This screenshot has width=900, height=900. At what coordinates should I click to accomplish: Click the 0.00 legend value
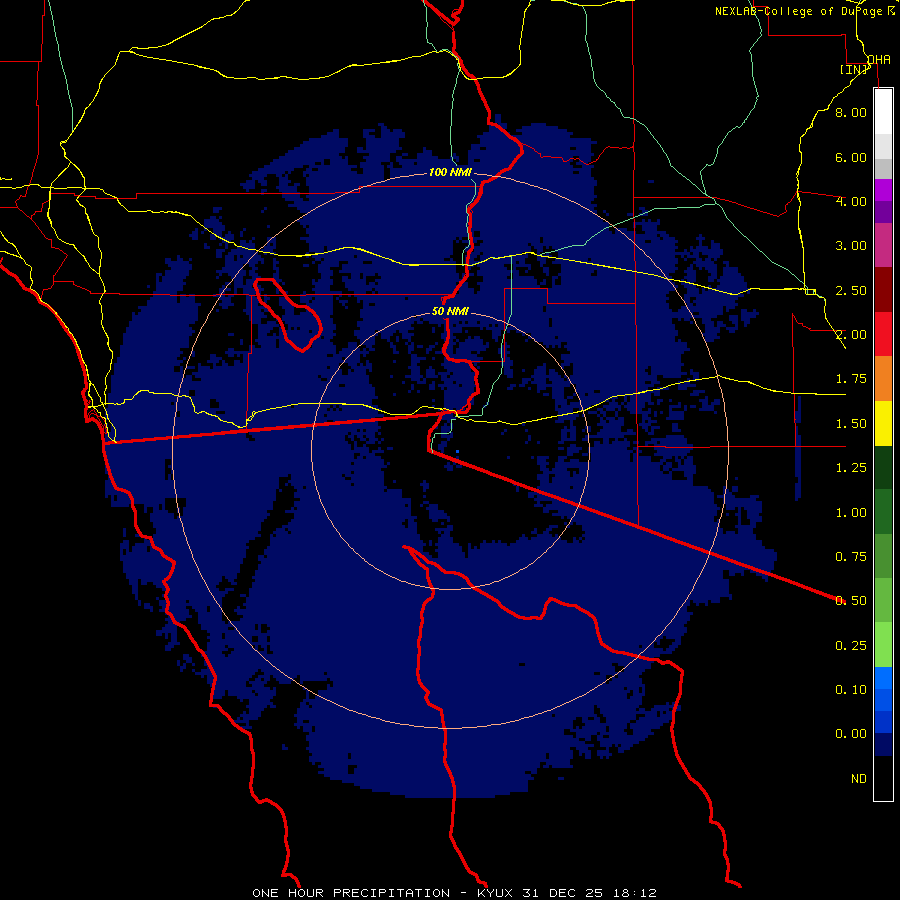pos(851,734)
